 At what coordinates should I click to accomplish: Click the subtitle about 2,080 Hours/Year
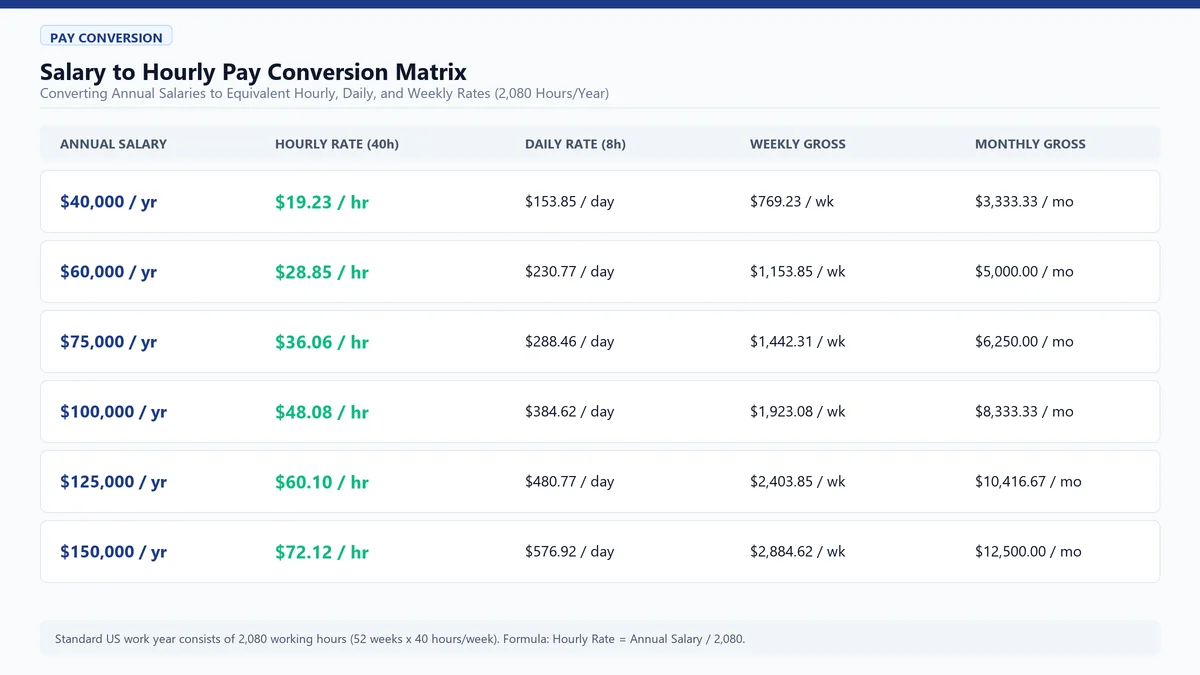[x=324, y=93]
